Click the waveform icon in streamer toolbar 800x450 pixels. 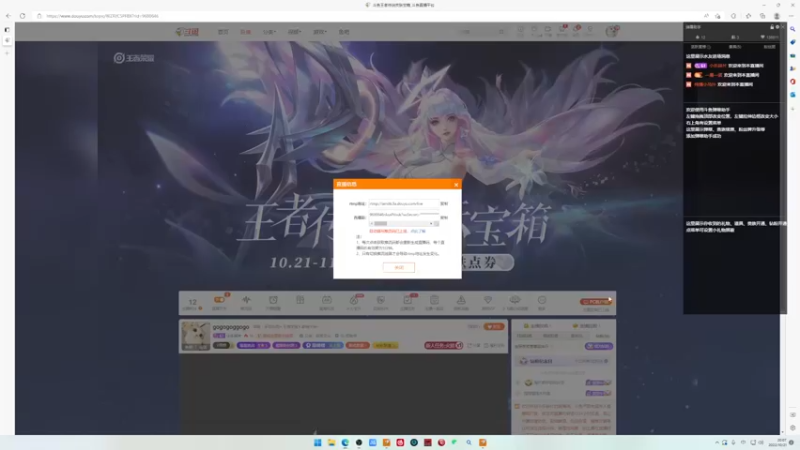[246, 300]
